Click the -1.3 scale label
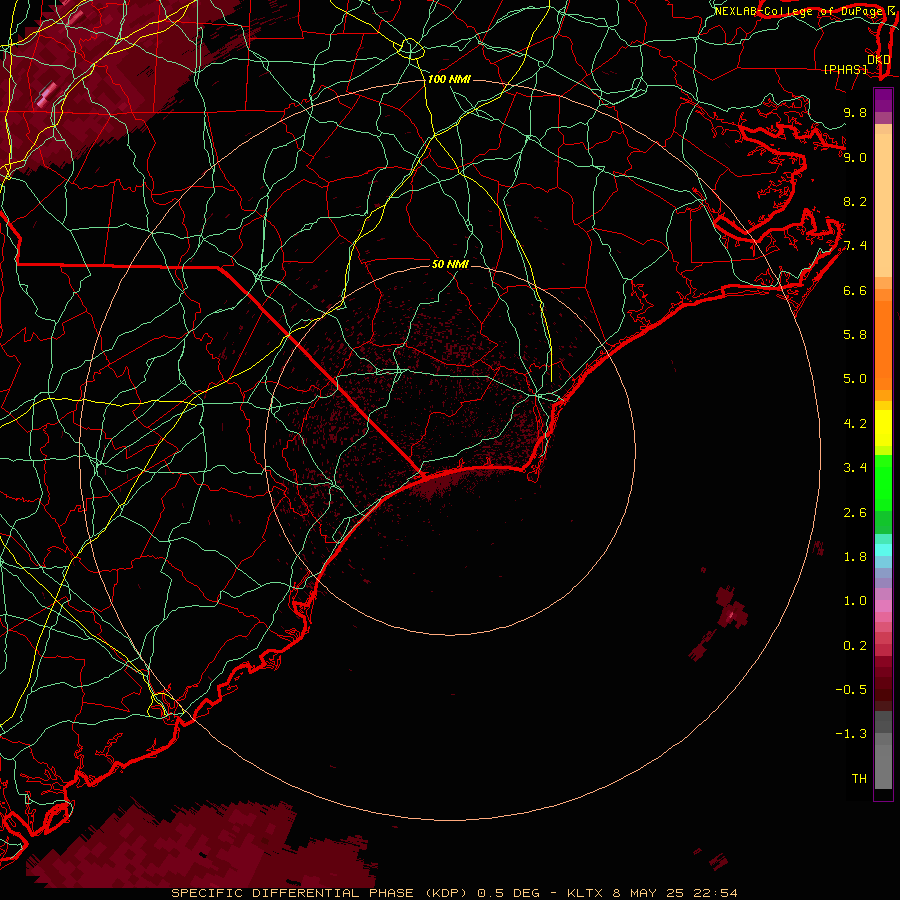The width and height of the screenshot is (900, 900). tap(851, 734)
